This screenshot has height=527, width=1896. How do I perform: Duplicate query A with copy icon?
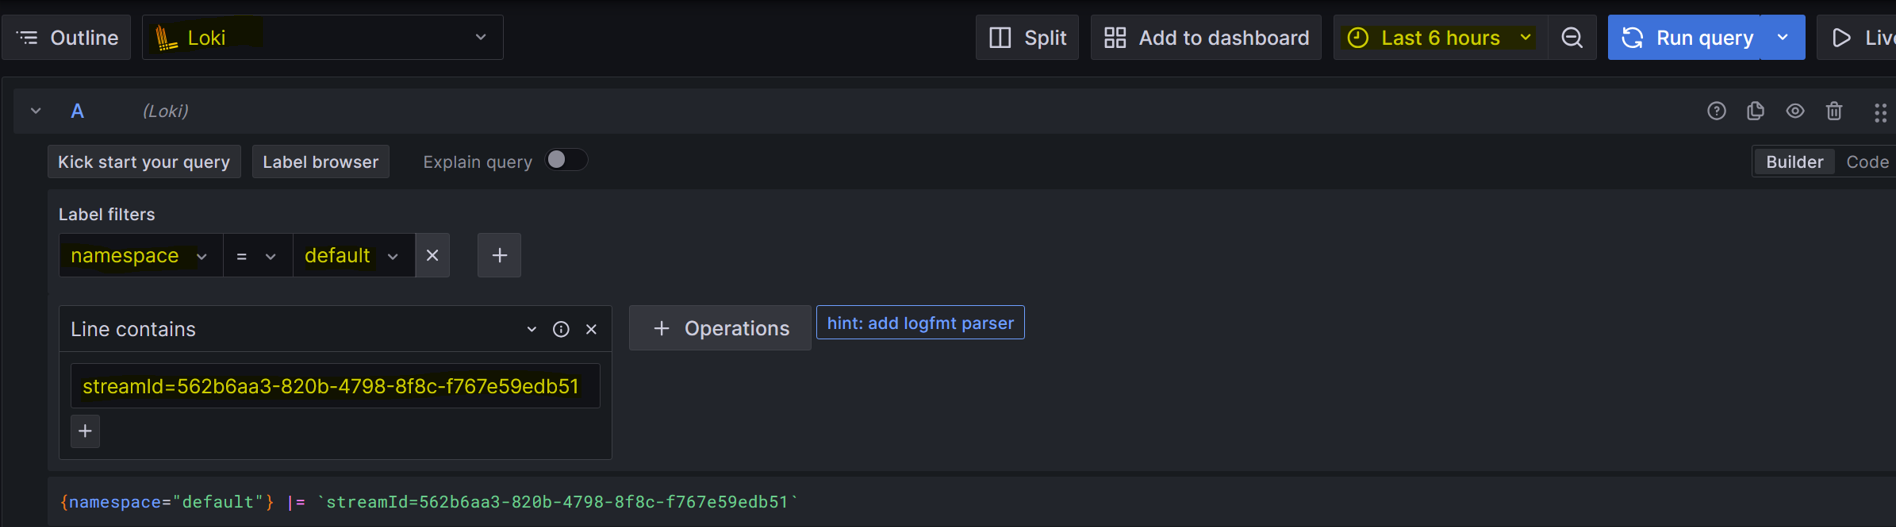tap(1755, 111)
